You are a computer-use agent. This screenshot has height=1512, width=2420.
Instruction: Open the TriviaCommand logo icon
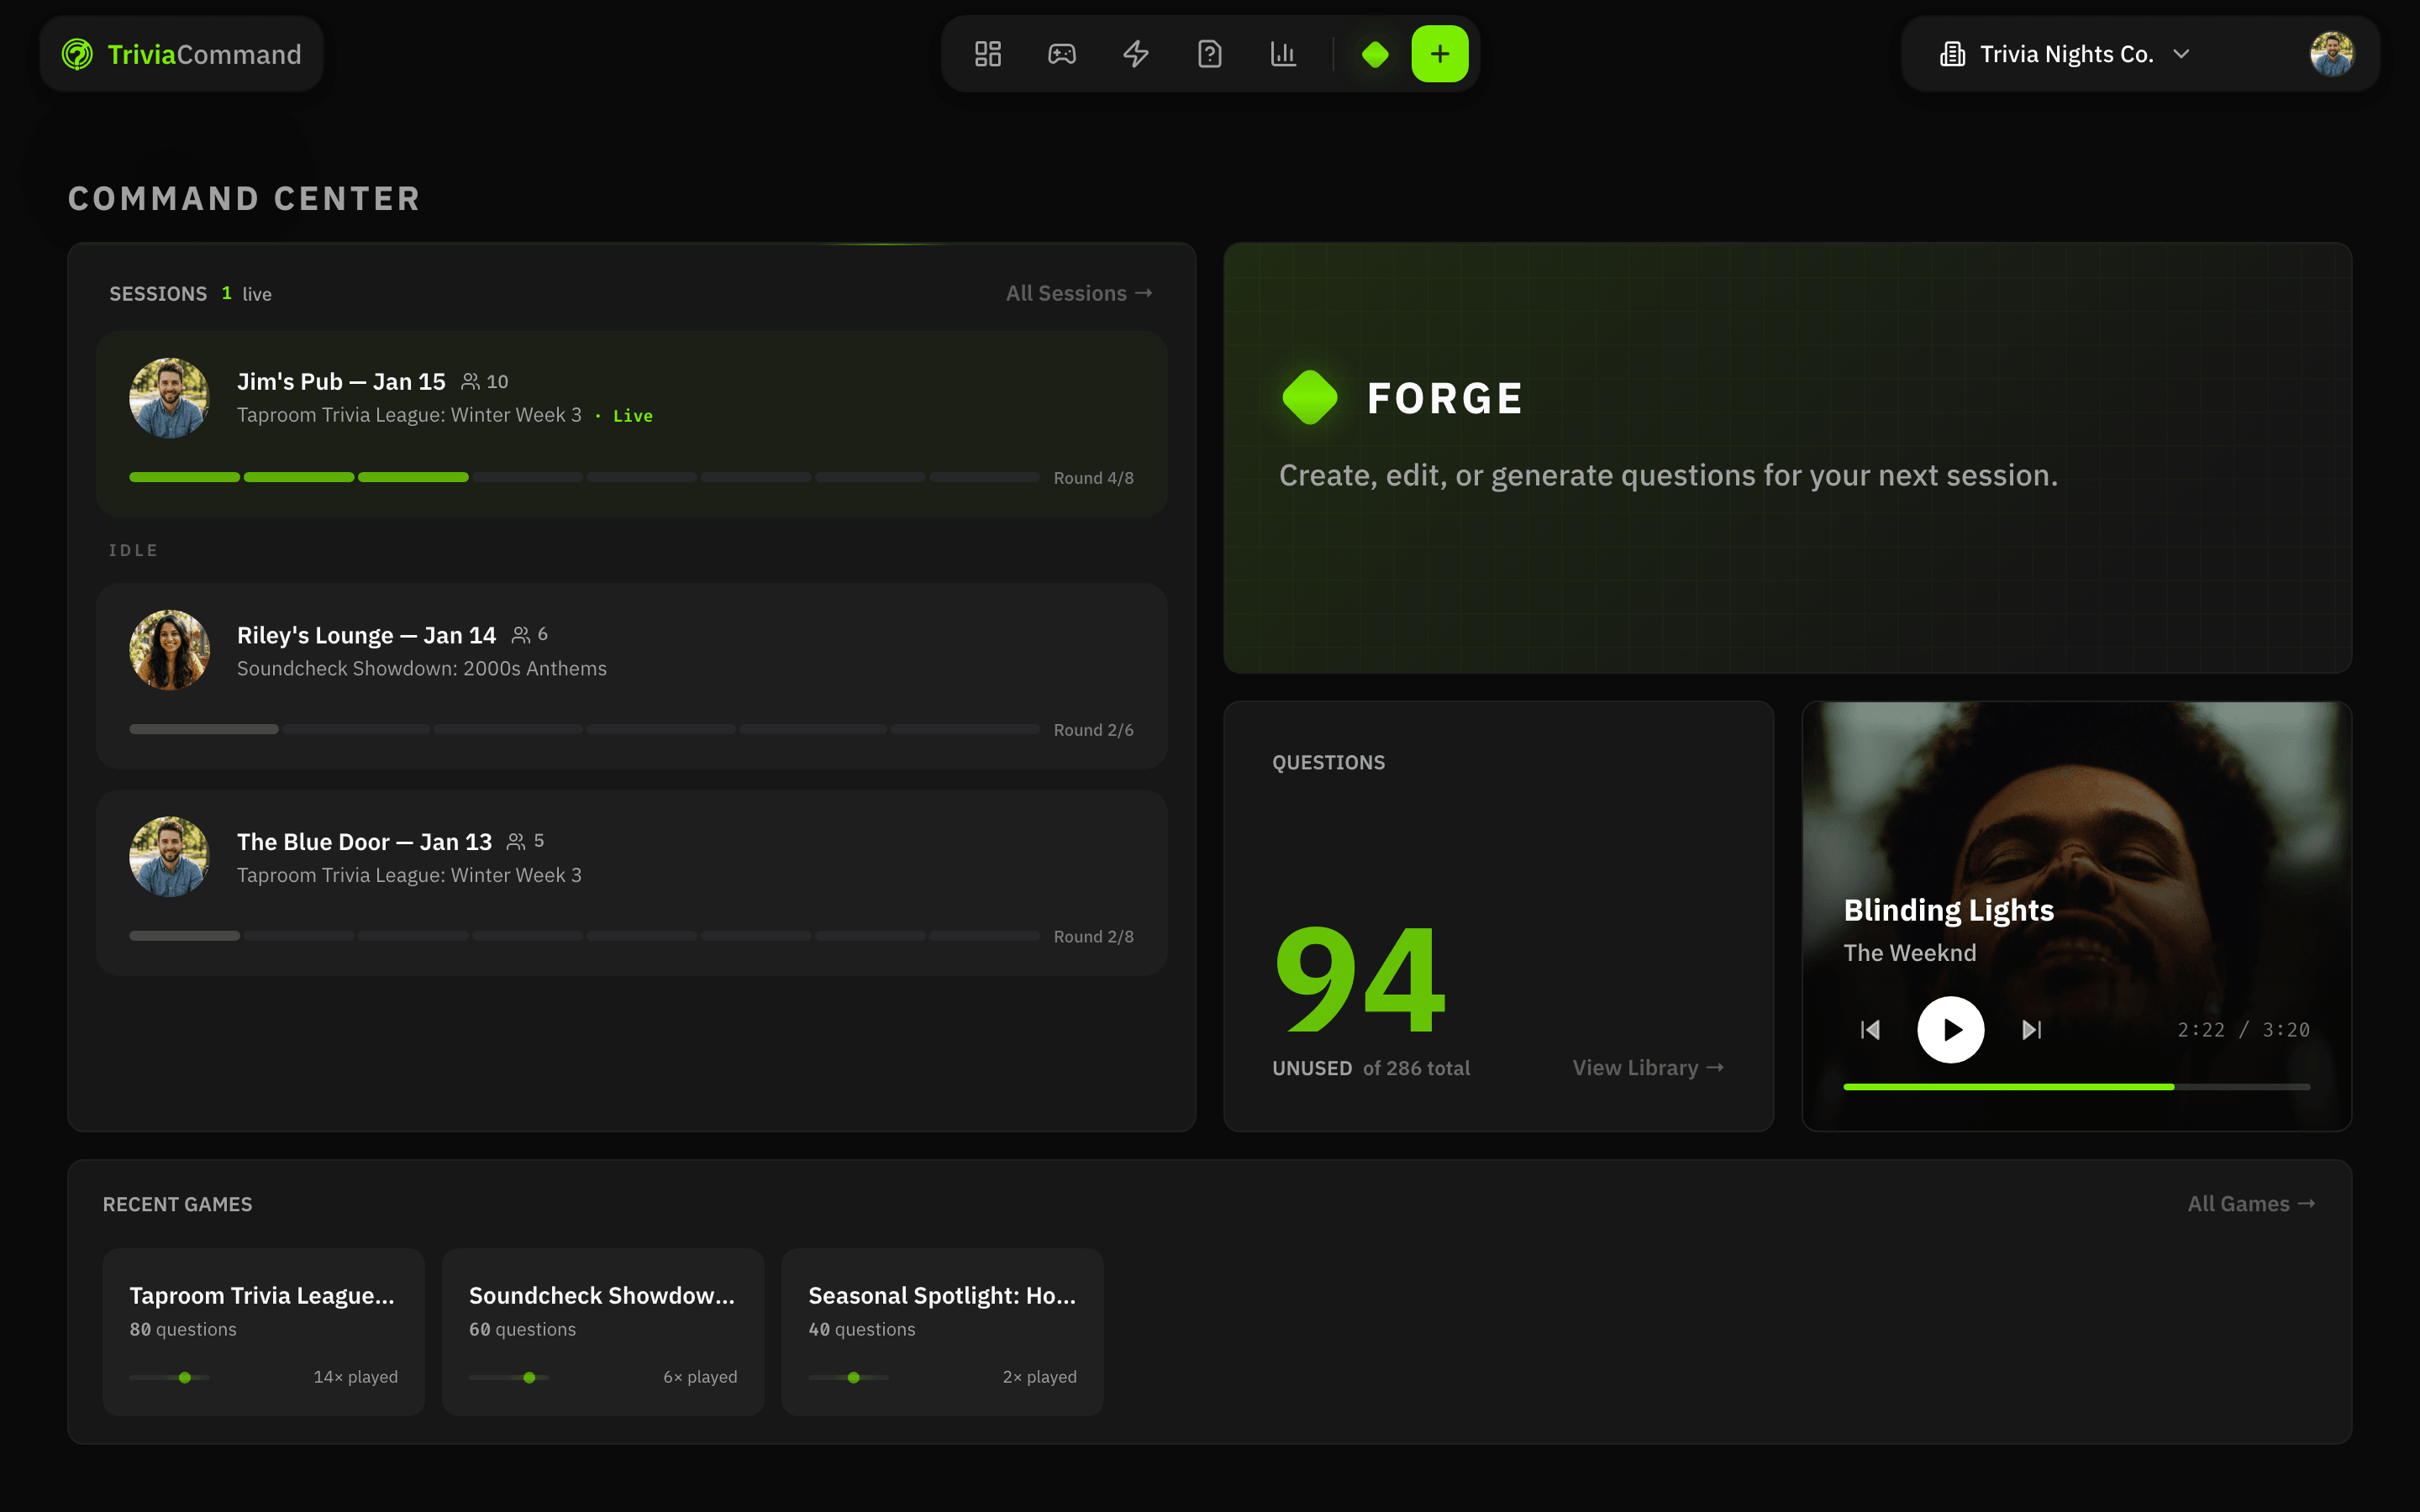(80, 53)
